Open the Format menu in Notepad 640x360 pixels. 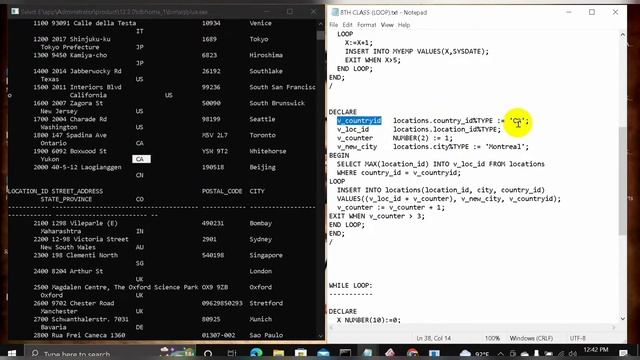tap(367, 25)
